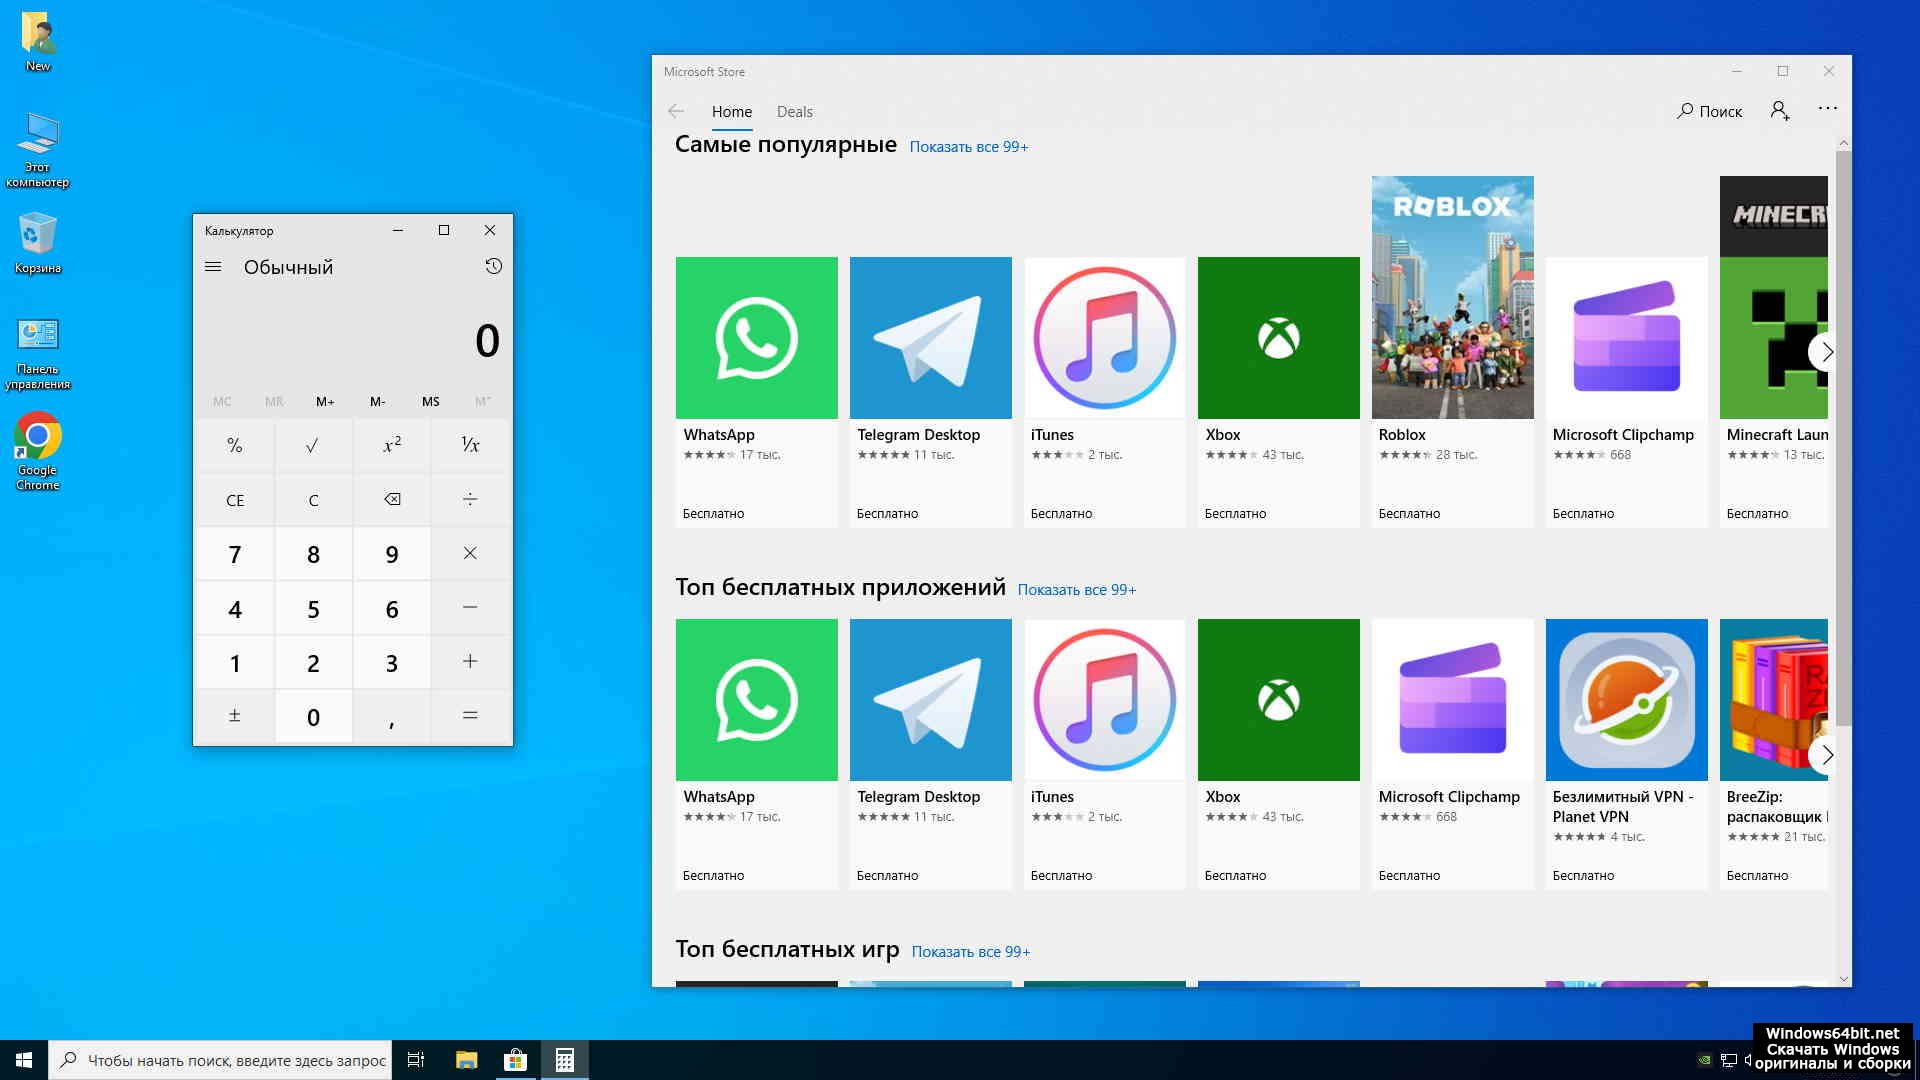Open the Store three-dots menu
This screenshot has height=1080, width=1920.
(1827, 109)
